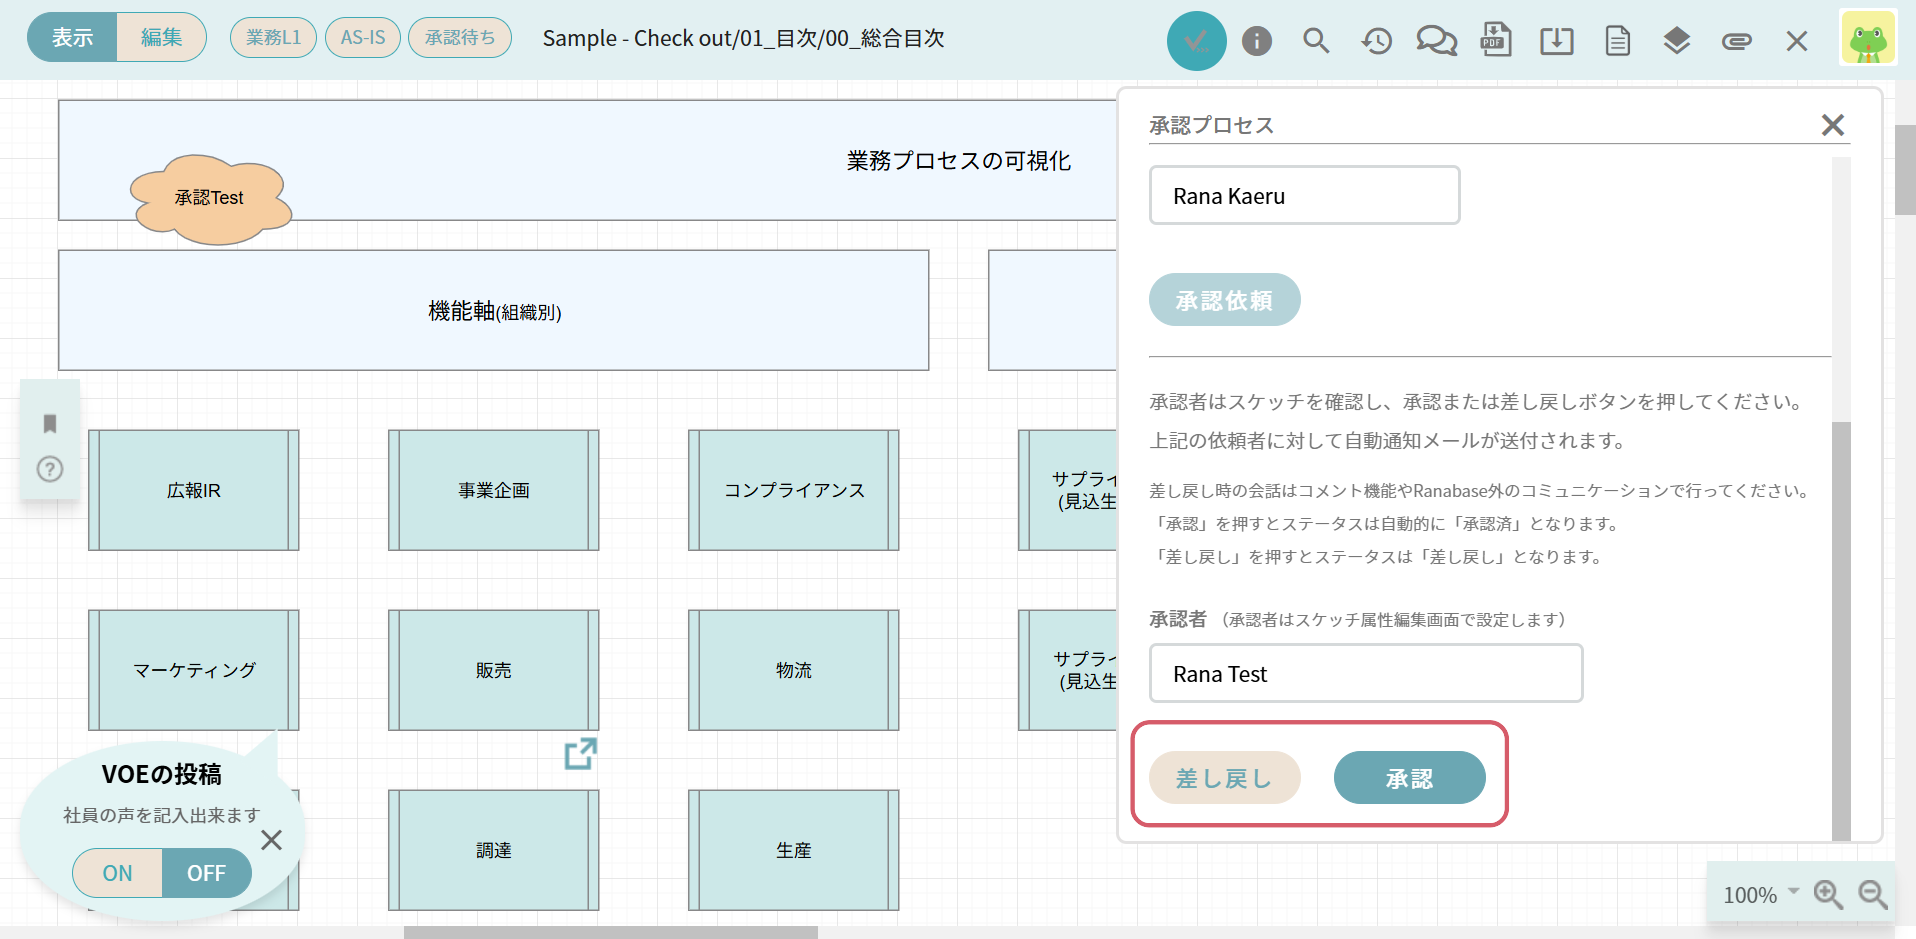
Task: Switch to 編集 edit mode
Action: [x=161, y=38]
